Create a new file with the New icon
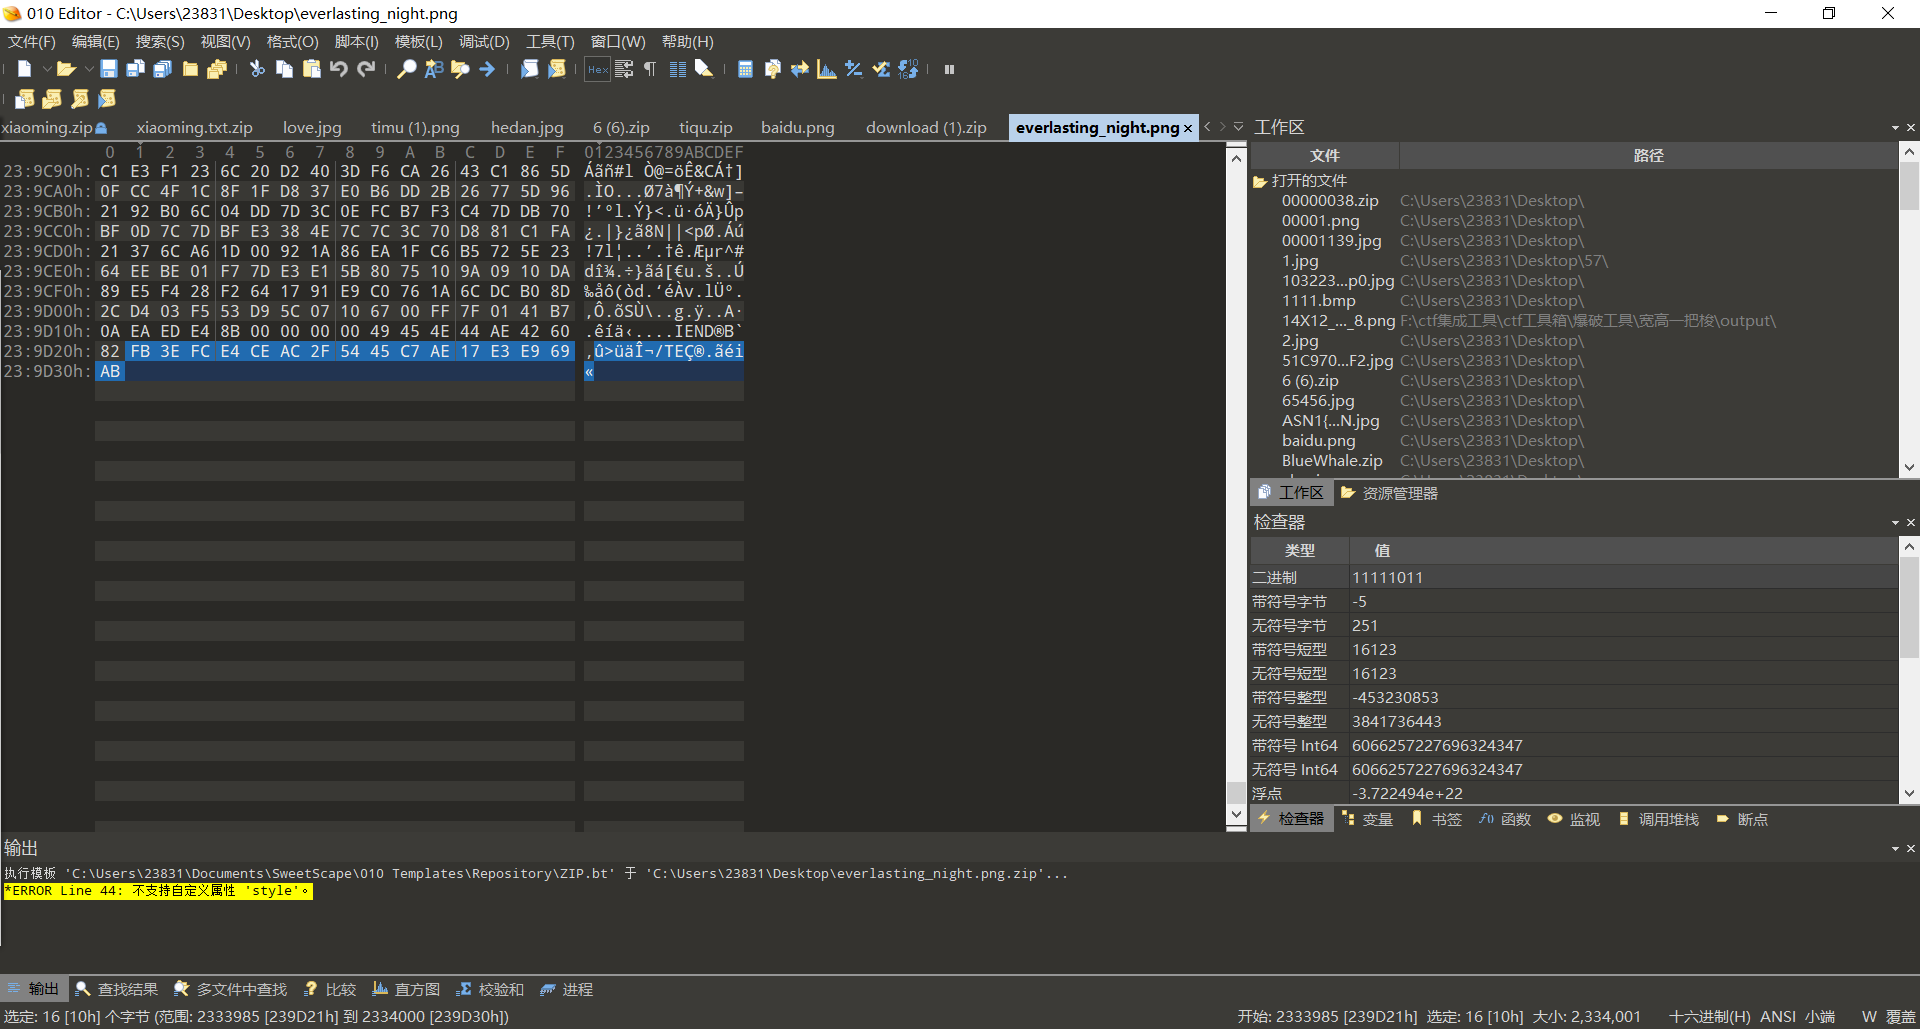 pyautogui.click(x=24, y=69)
